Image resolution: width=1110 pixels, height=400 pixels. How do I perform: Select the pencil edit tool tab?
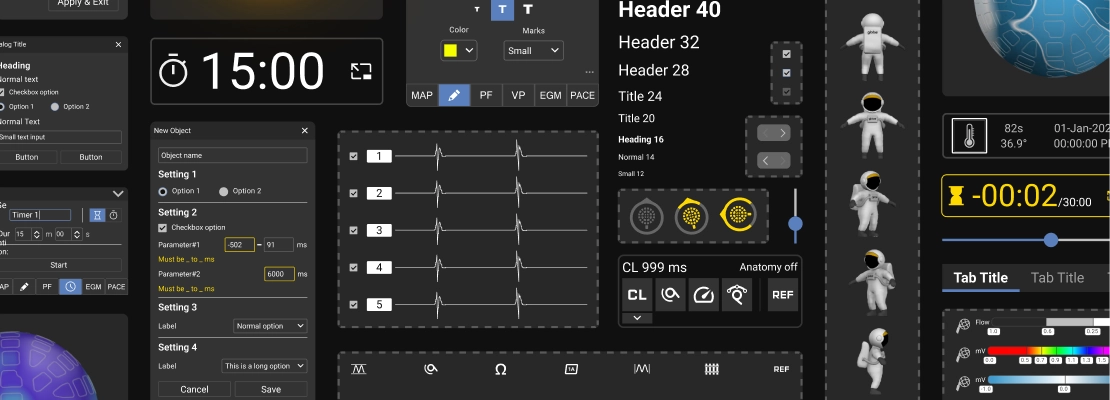[454, 95]
